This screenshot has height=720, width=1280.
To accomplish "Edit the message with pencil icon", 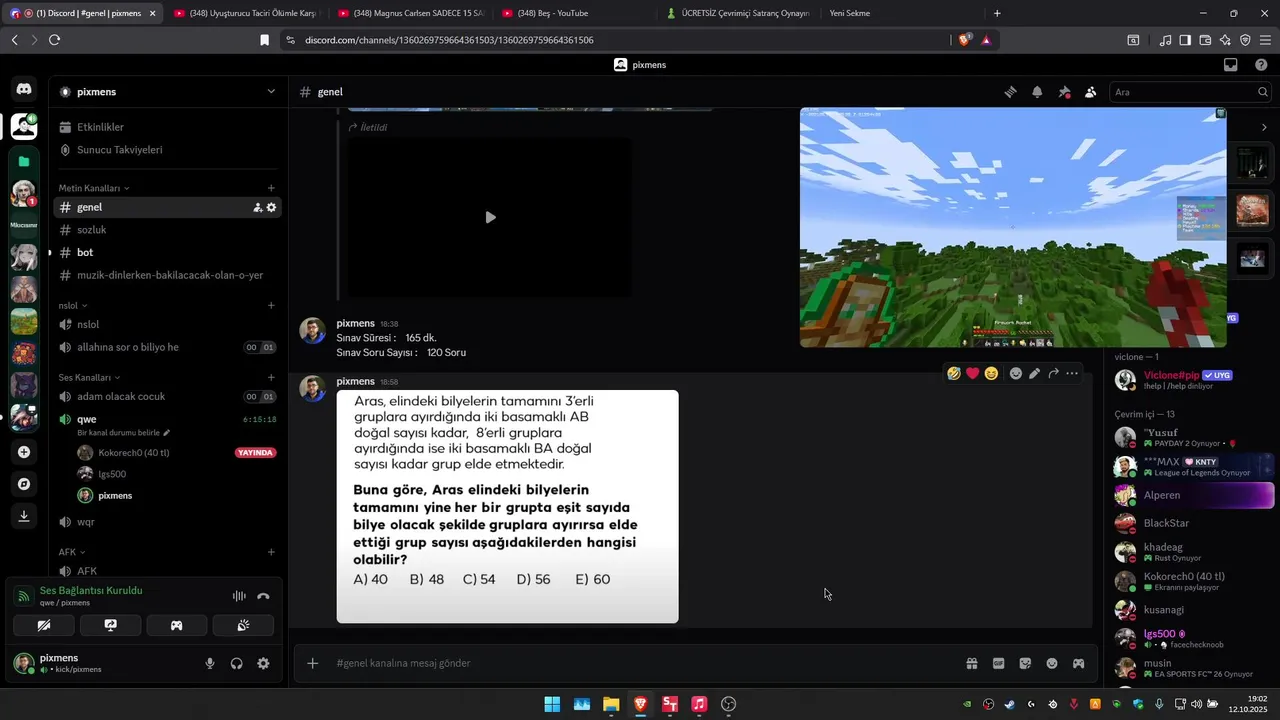I will tap(1034, 373).
